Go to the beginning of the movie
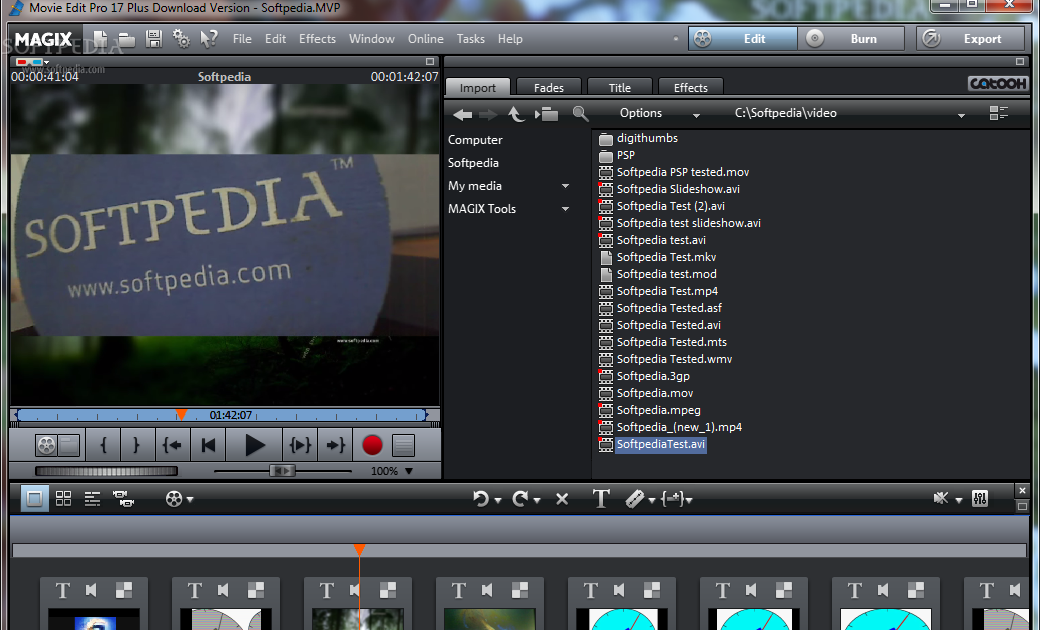The image size is (1040, 630). [x=208, y=445]
